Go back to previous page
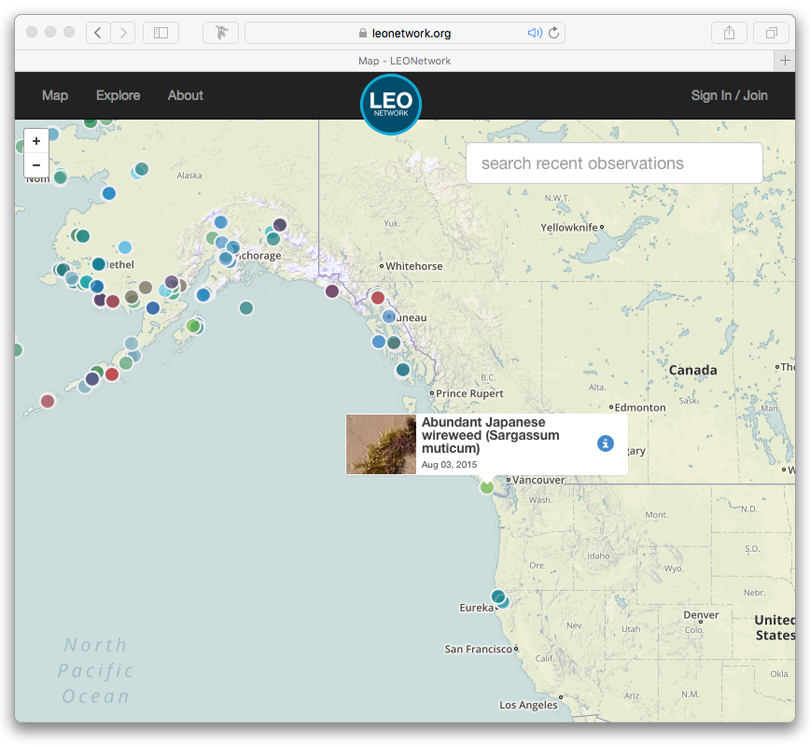 98,33
